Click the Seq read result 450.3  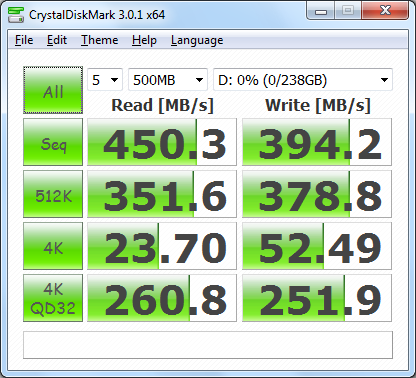click(x=162, y=142)
